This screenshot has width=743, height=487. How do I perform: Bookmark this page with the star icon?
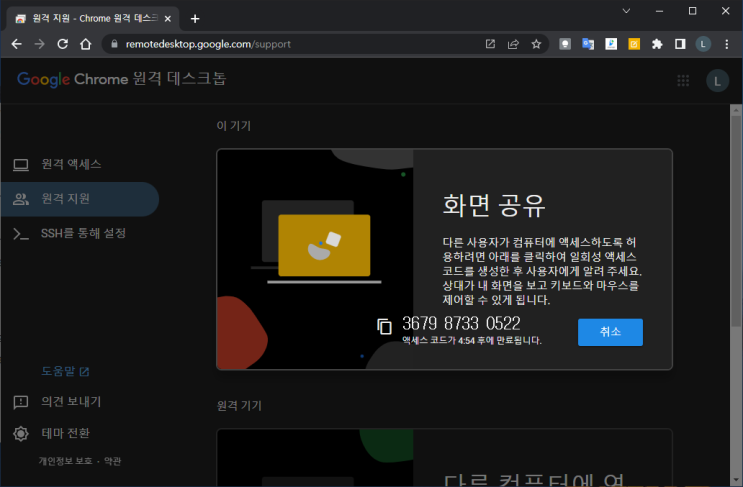tap(536, 44)
